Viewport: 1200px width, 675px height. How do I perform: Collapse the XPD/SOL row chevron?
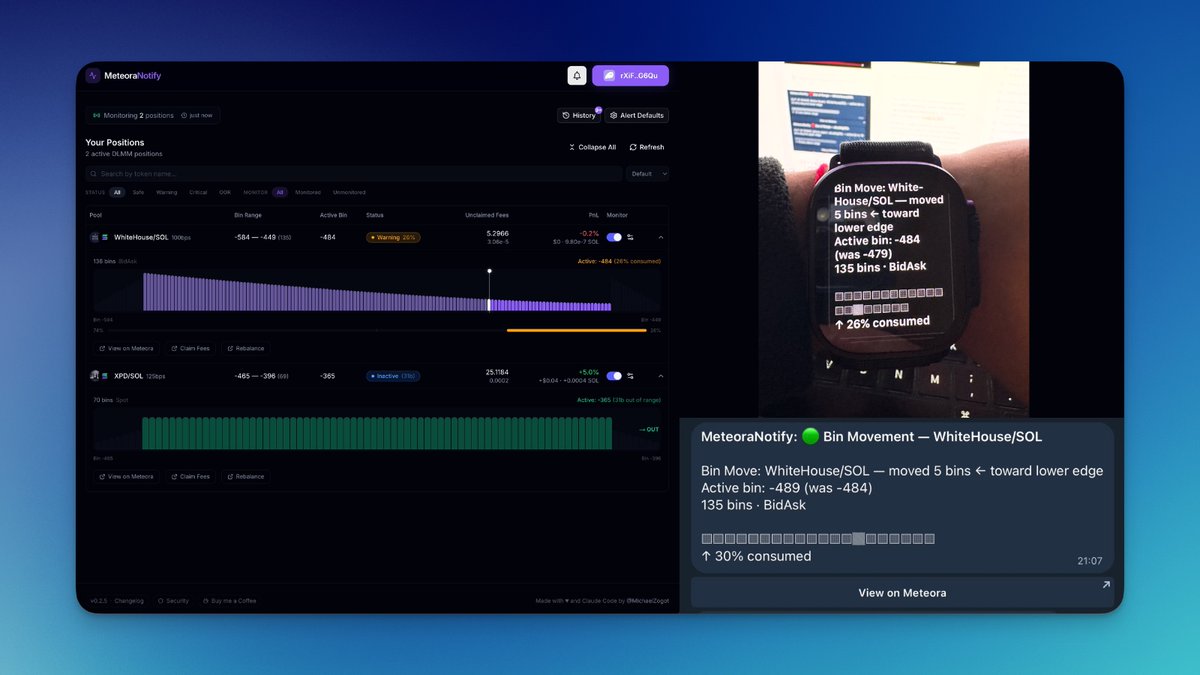click(660, 376)
